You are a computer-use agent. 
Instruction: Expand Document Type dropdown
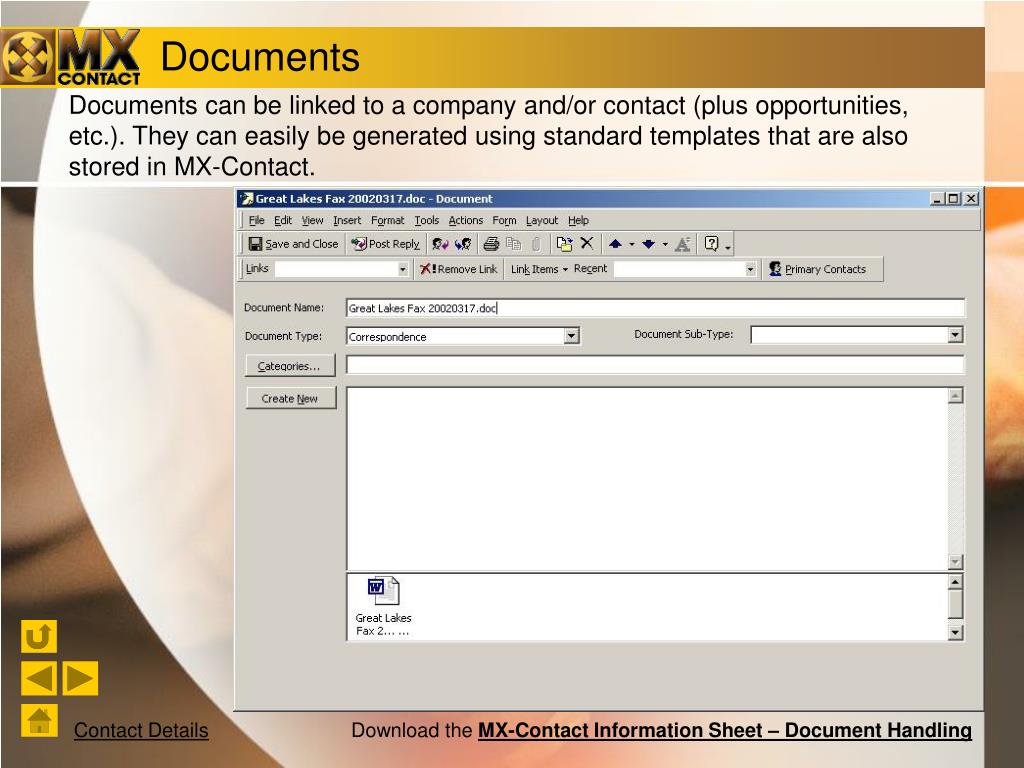tap(571, 336)
